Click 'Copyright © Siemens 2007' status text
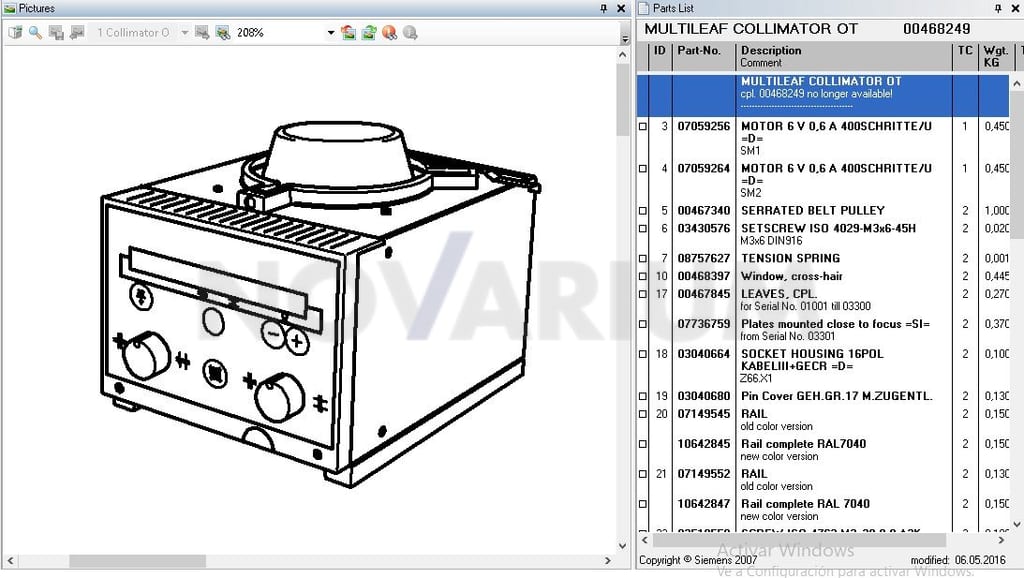Image resolution: width=1024 pixels, height=578 pixels. click(698, 560)
